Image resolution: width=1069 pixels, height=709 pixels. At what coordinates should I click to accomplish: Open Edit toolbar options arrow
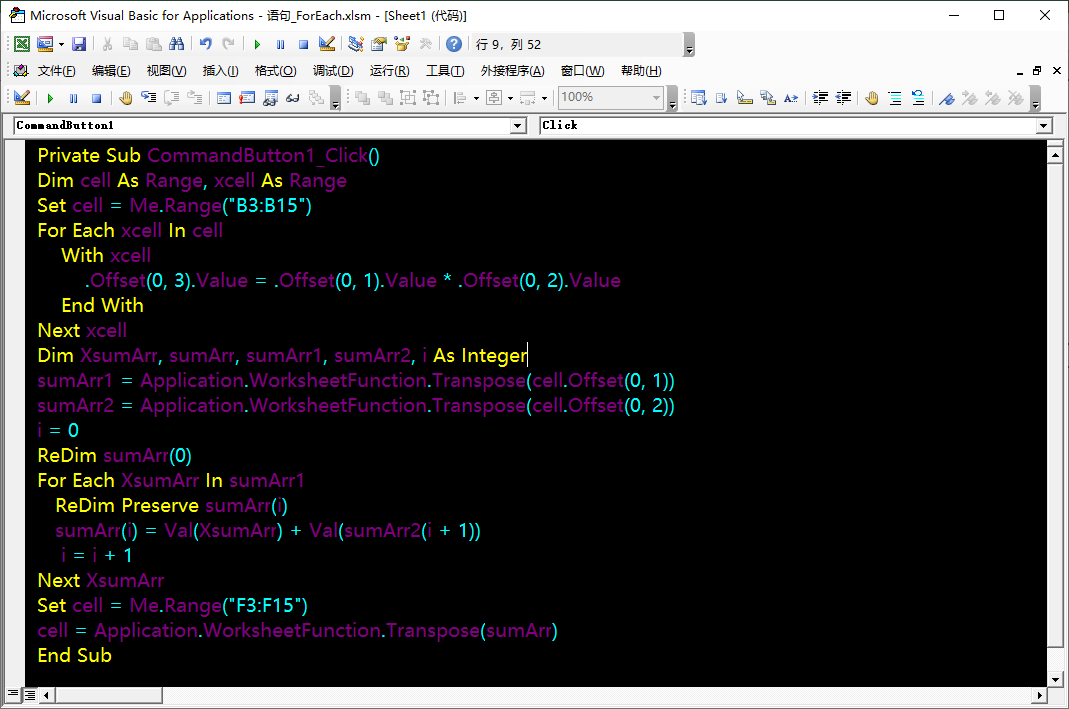(x=1036, y=98)
